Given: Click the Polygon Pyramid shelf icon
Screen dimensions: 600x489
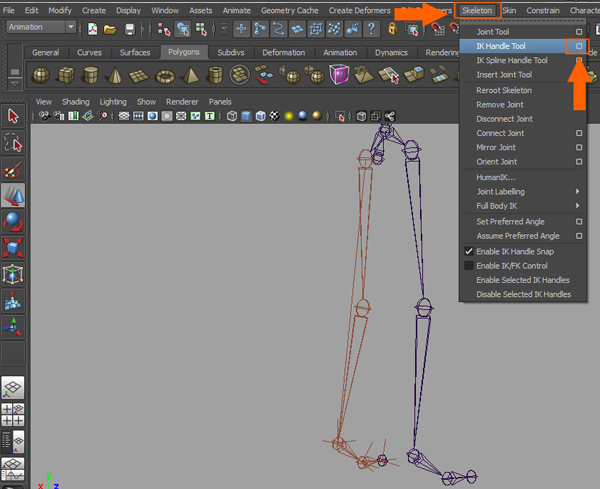Looking at the screenshot, I should pos(191,75).
